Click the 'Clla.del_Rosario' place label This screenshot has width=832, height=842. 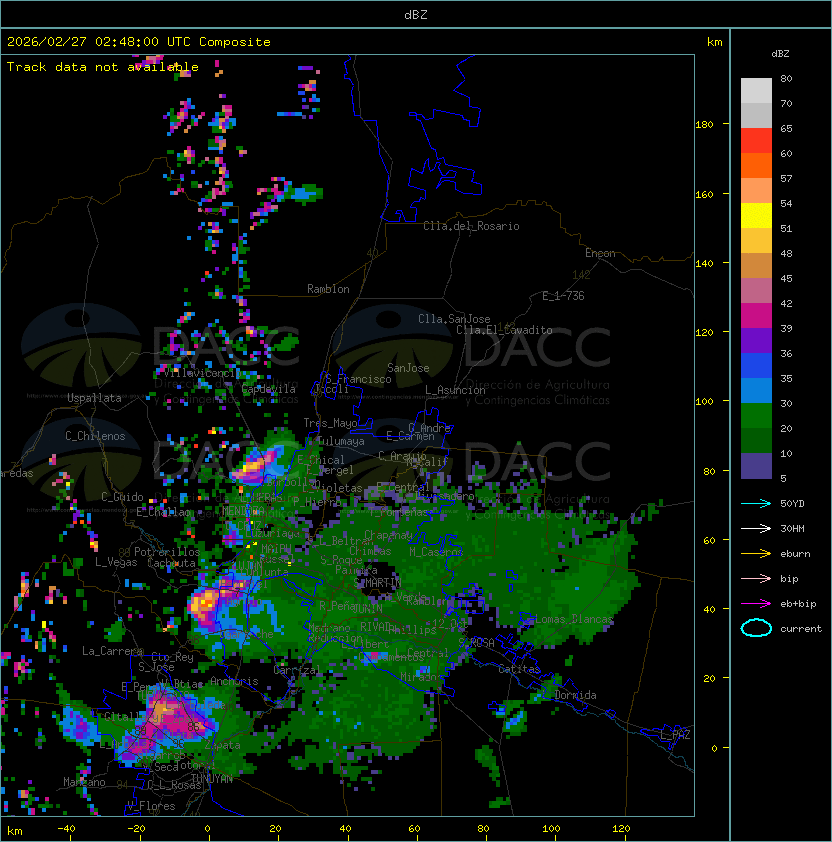471,226
